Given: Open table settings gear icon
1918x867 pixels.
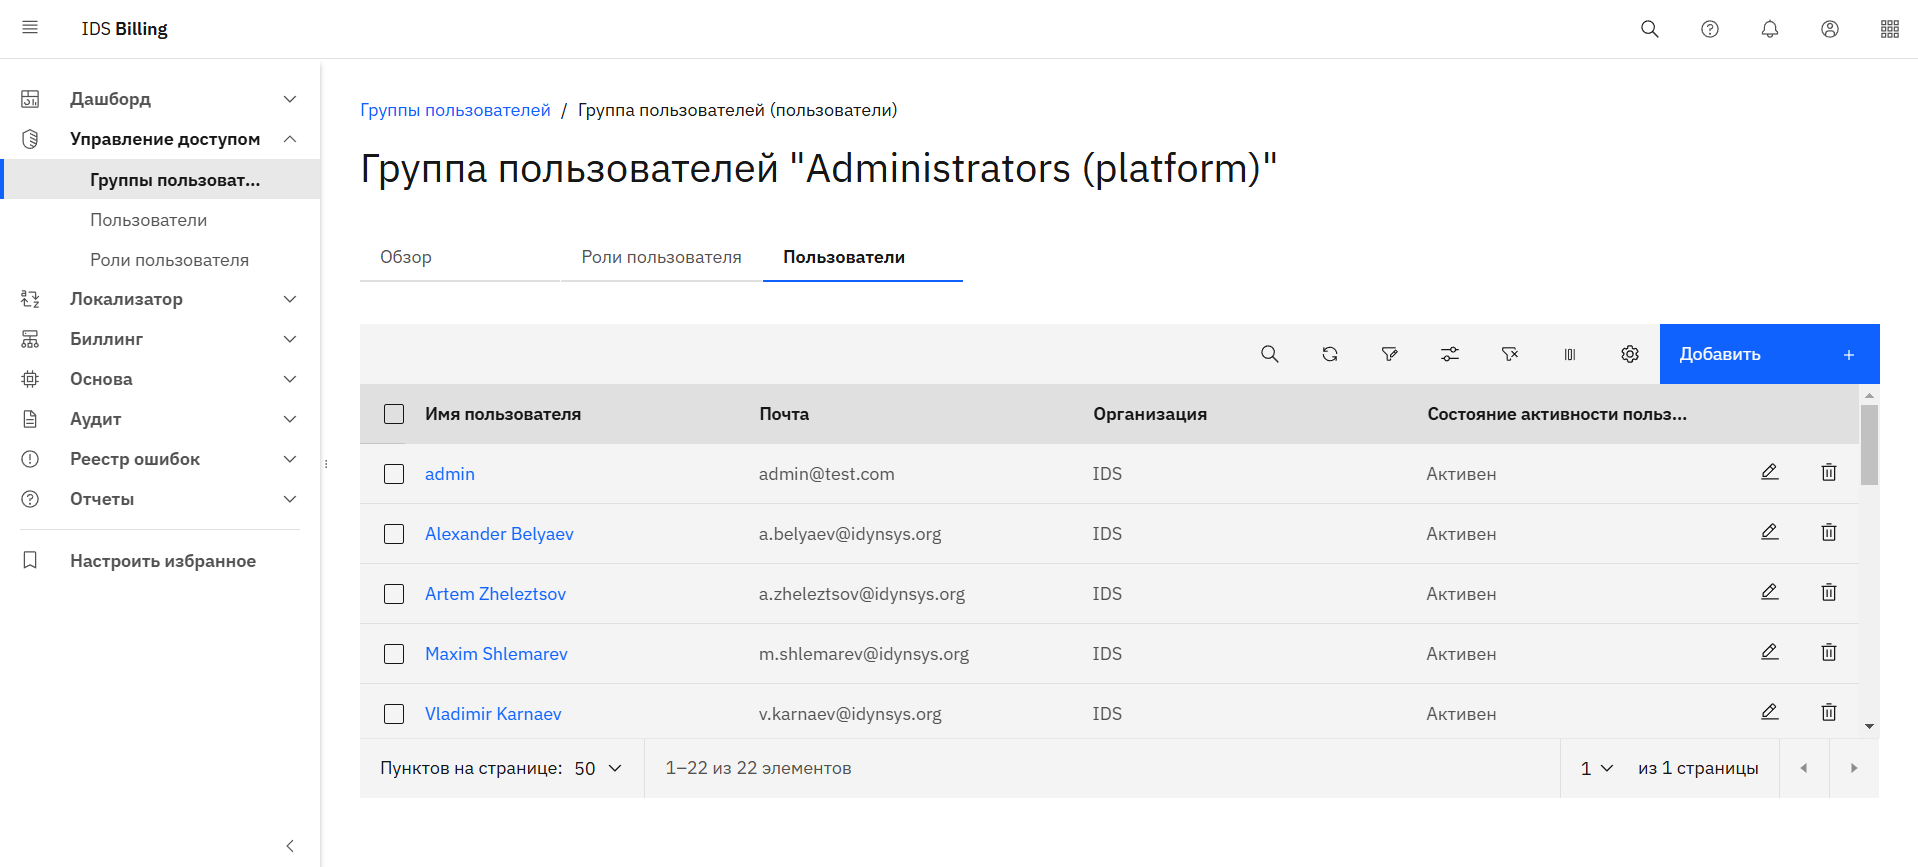Looking at the screenshot, I should pyautogui.click(x=1629, y=354).
